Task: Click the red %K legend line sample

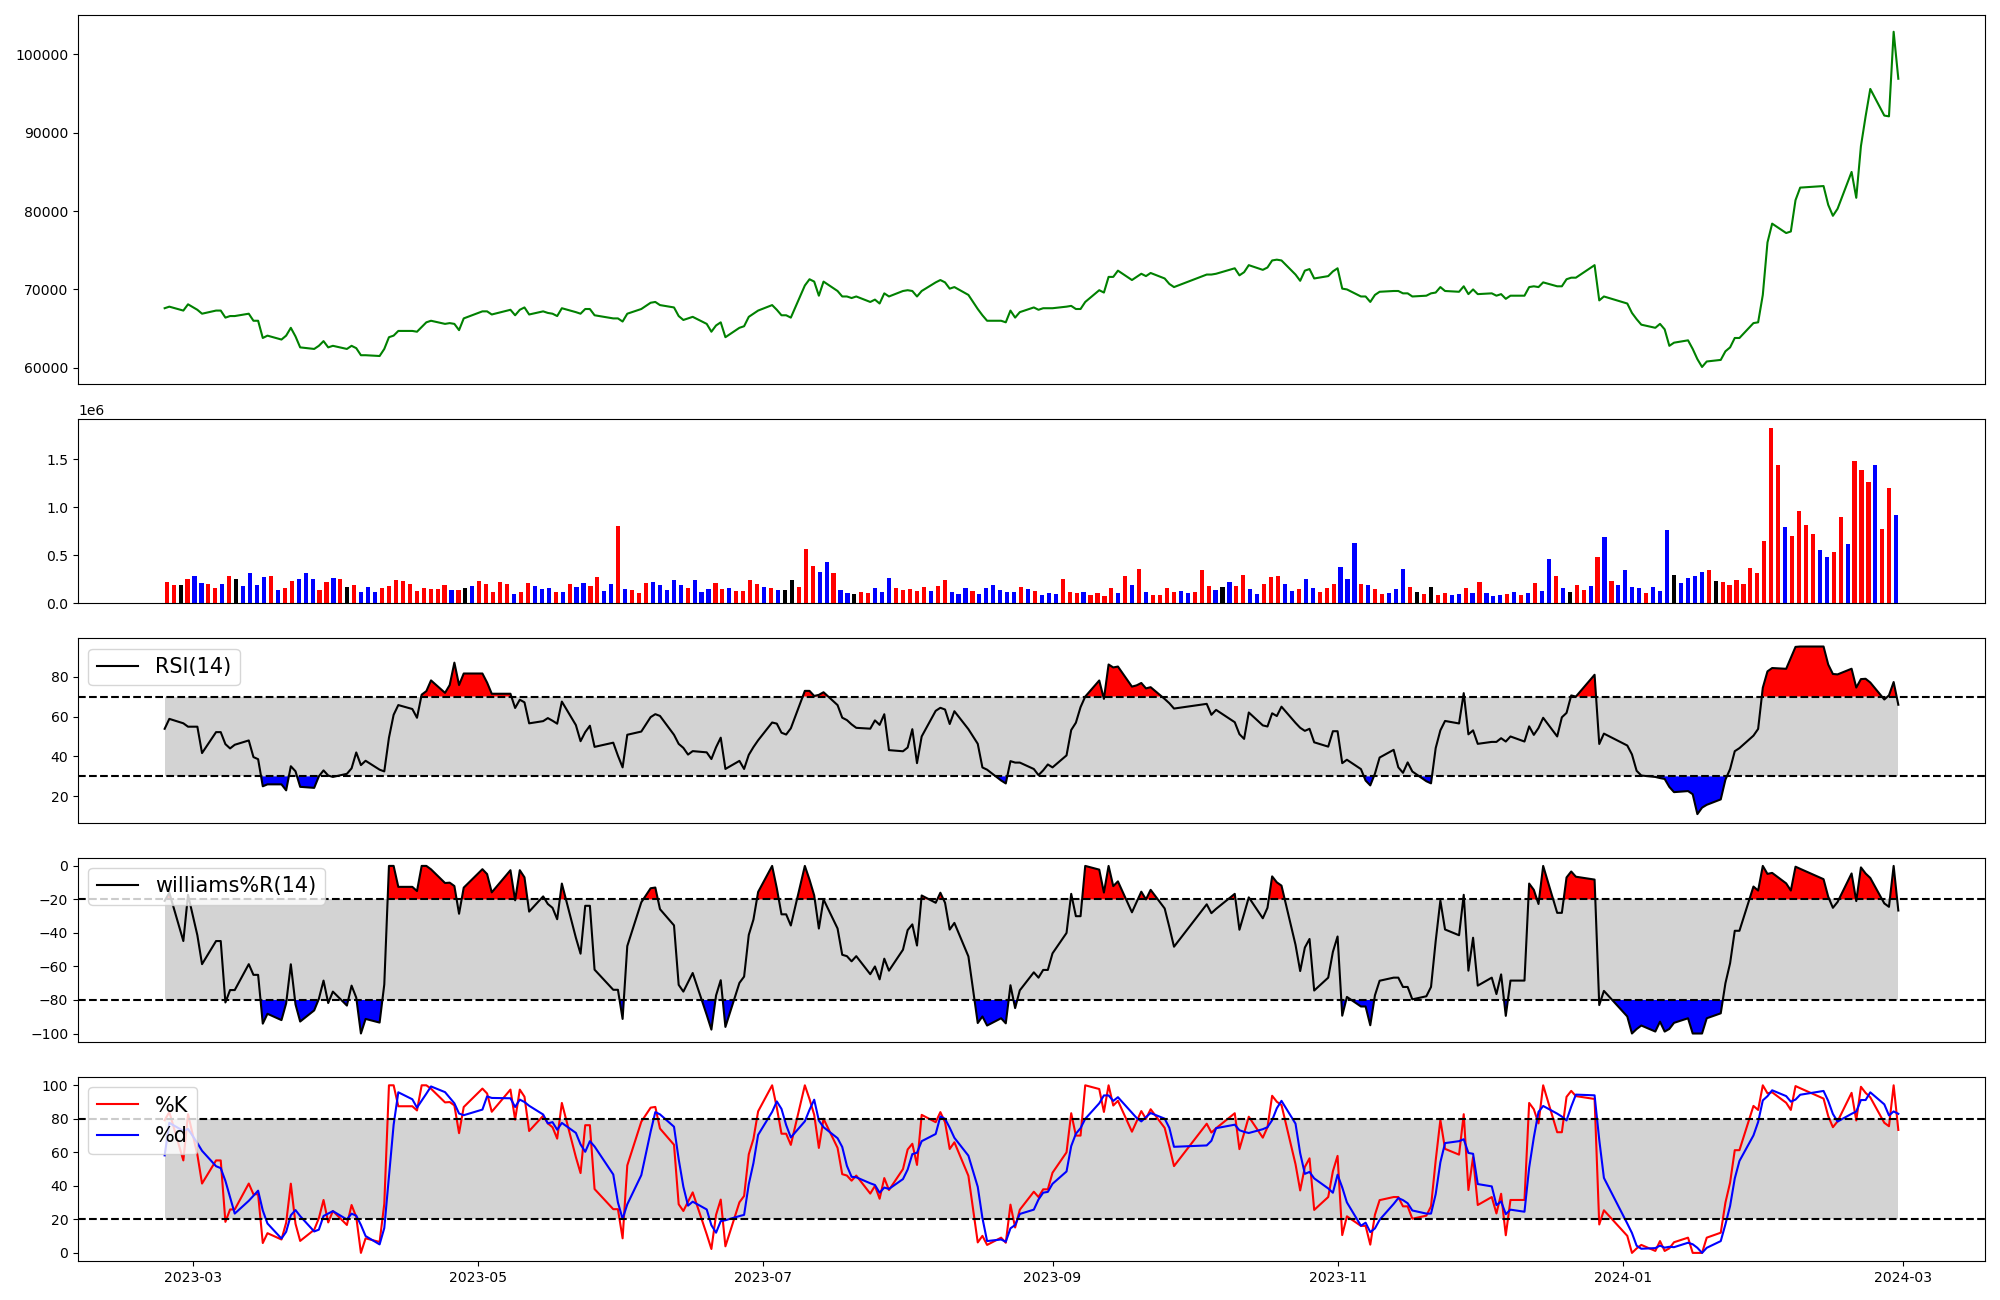Action: pyautogui.click(x=117, y=1105)
